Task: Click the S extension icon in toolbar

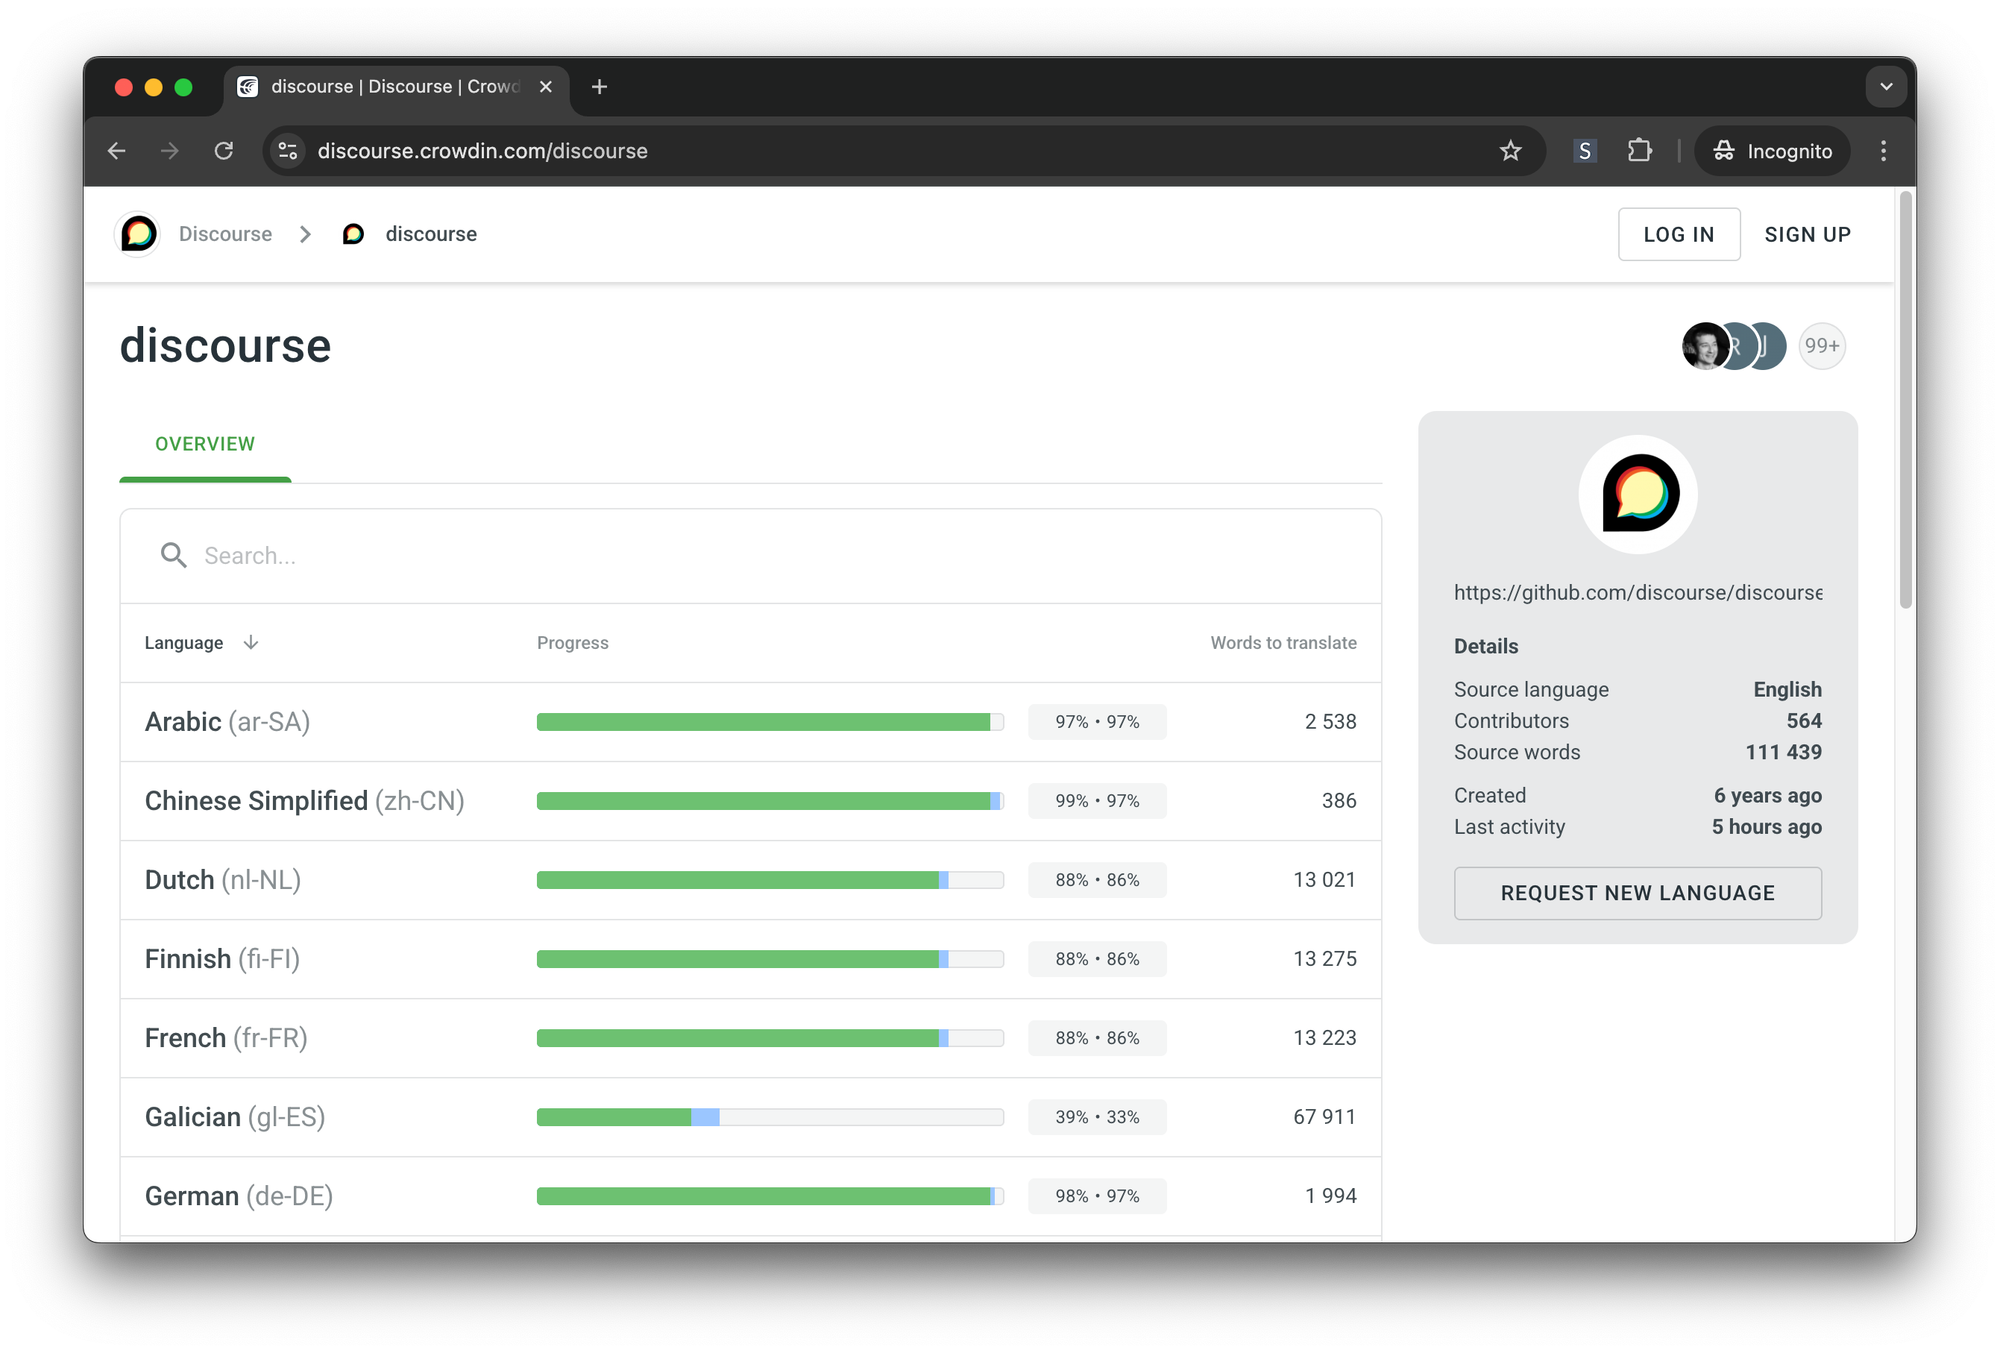Action: pos(1584,151)
